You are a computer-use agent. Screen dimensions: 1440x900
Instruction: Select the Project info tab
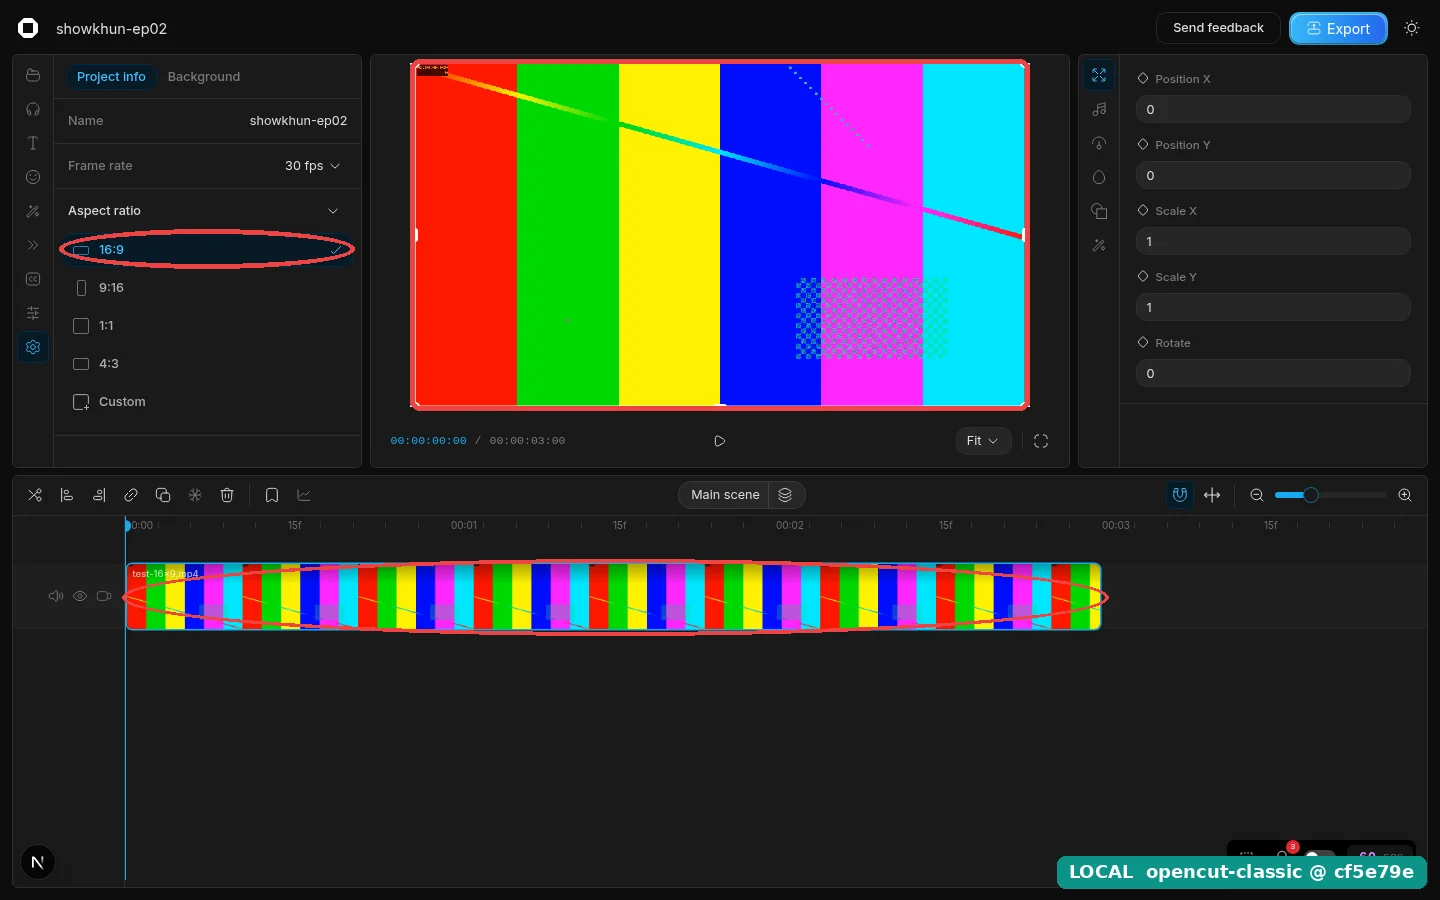[x=111, y=77]
